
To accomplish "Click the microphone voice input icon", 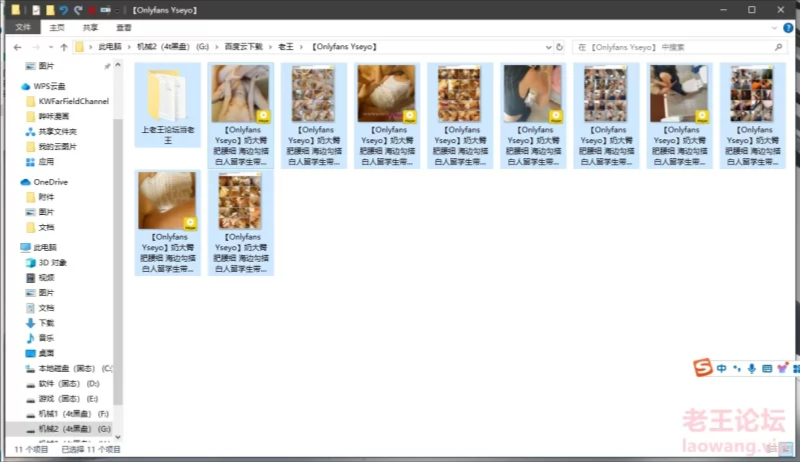I will (x=752, y=368).
